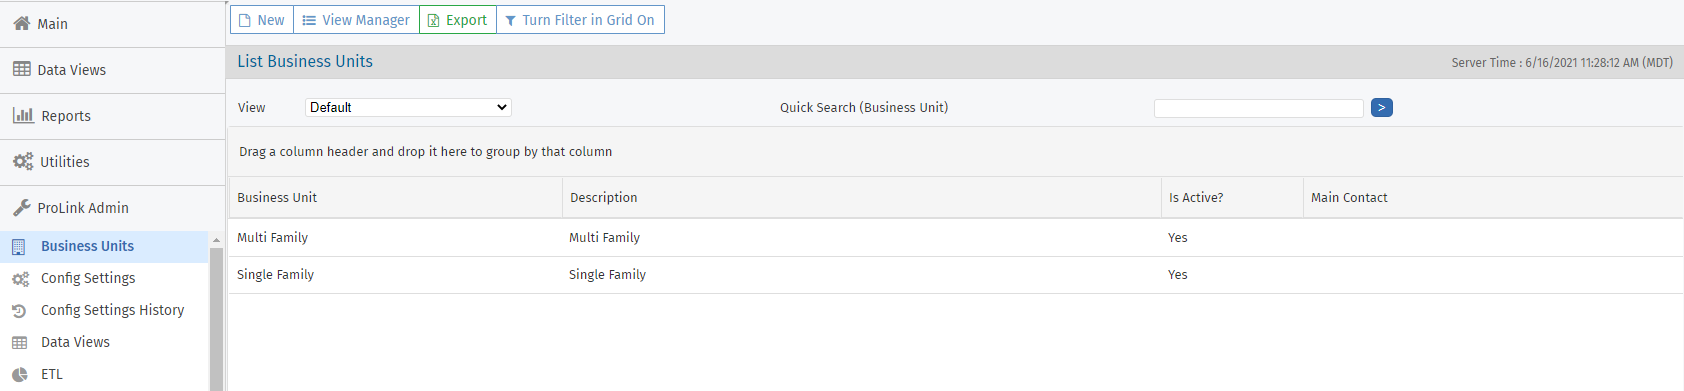Expand the Data Views section in sidebar
Viewport: 1684px width, 391px height.
pyautogui.click(x=112, y=70)
